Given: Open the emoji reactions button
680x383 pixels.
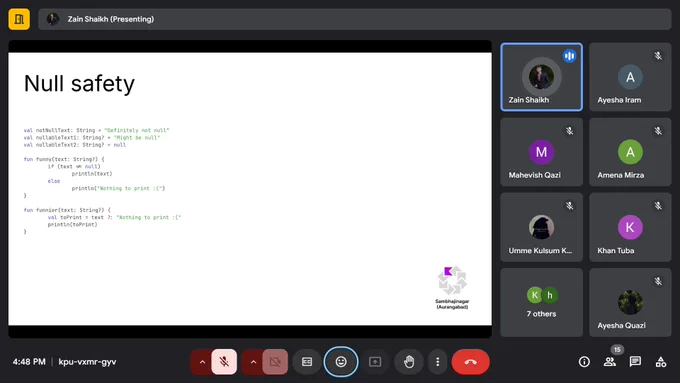Looking at the screenshot, I should pyautogui.click(x=341, y=361).
